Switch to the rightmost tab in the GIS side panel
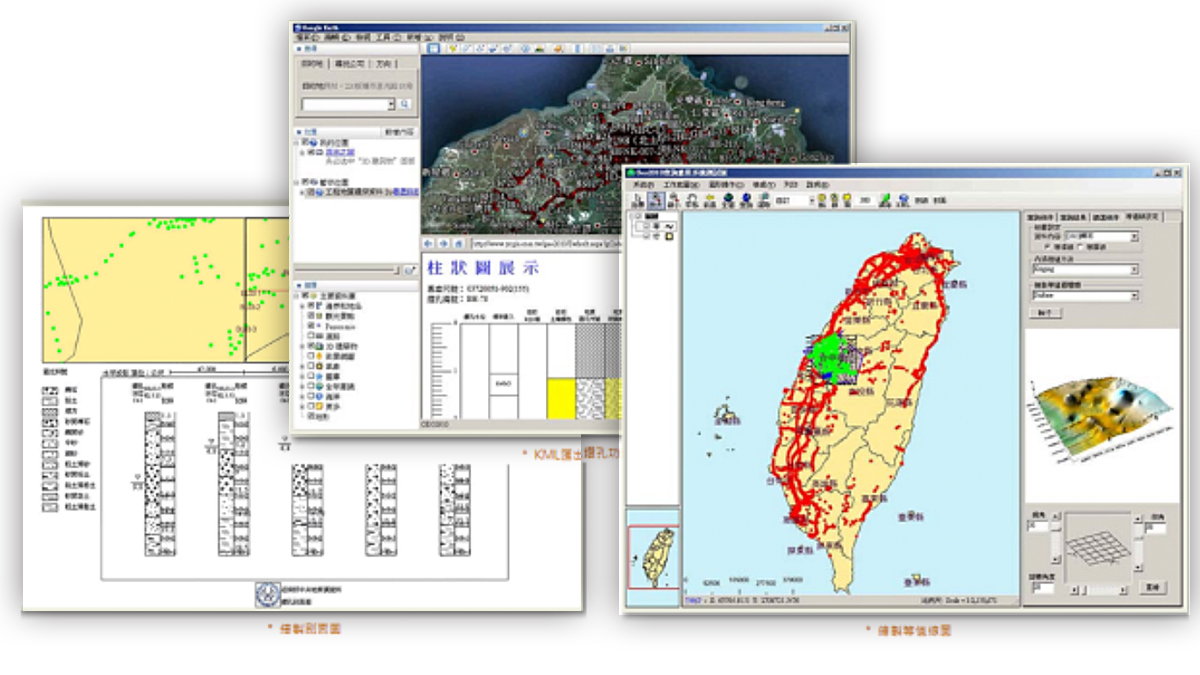The height and width of the screenshot is (675, 1200). point(1142,217)
